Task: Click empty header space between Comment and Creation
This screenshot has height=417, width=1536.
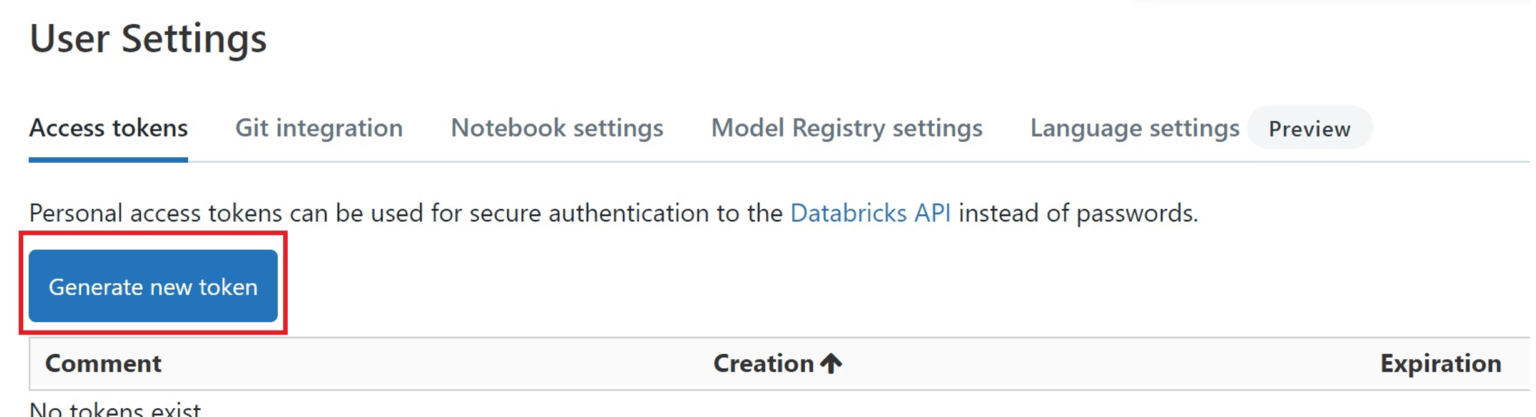Action: 430,364
